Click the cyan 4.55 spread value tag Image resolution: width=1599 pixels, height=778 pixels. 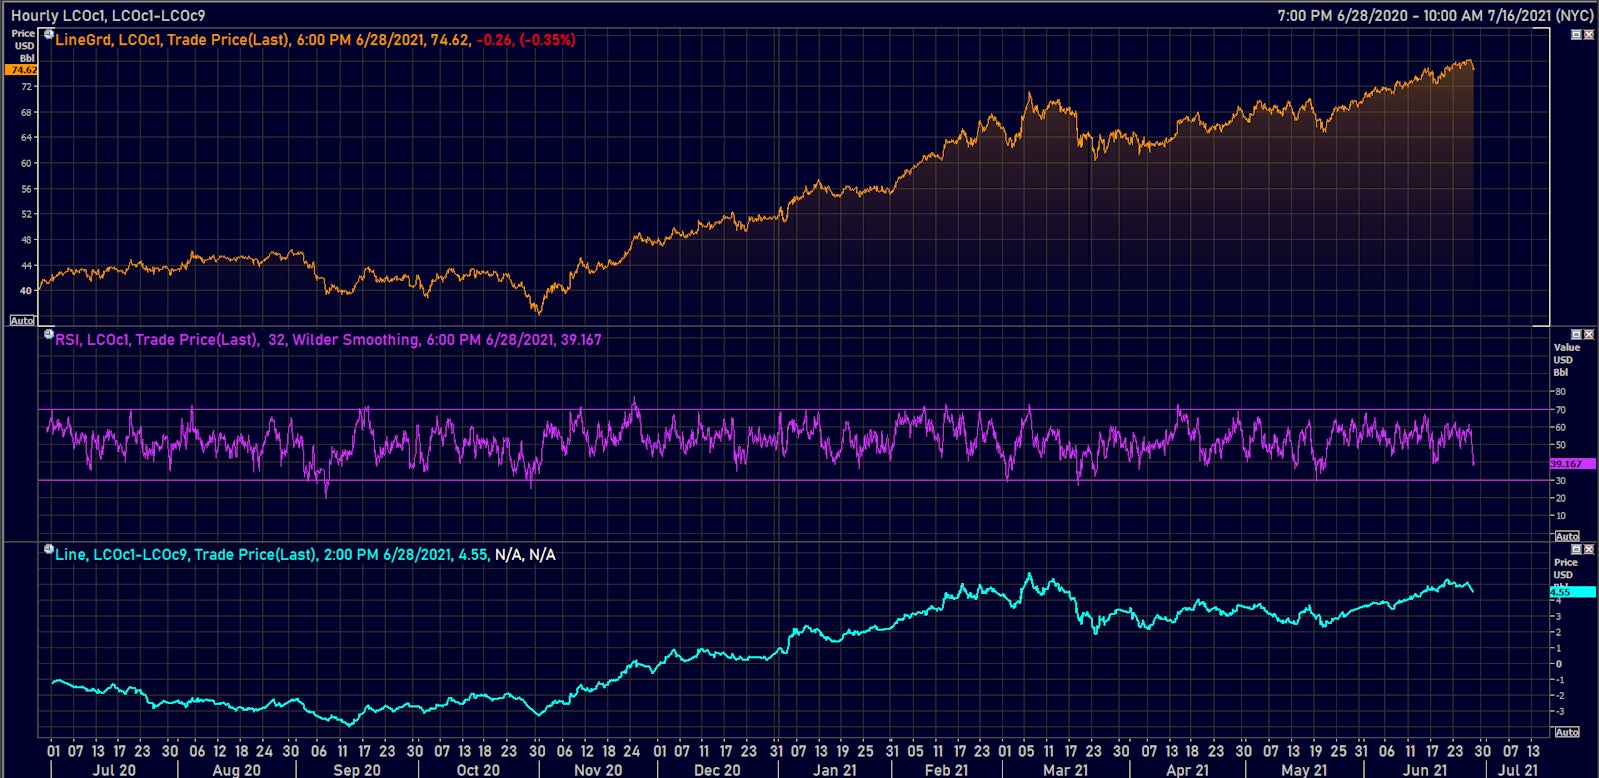tap(1572, 592)
